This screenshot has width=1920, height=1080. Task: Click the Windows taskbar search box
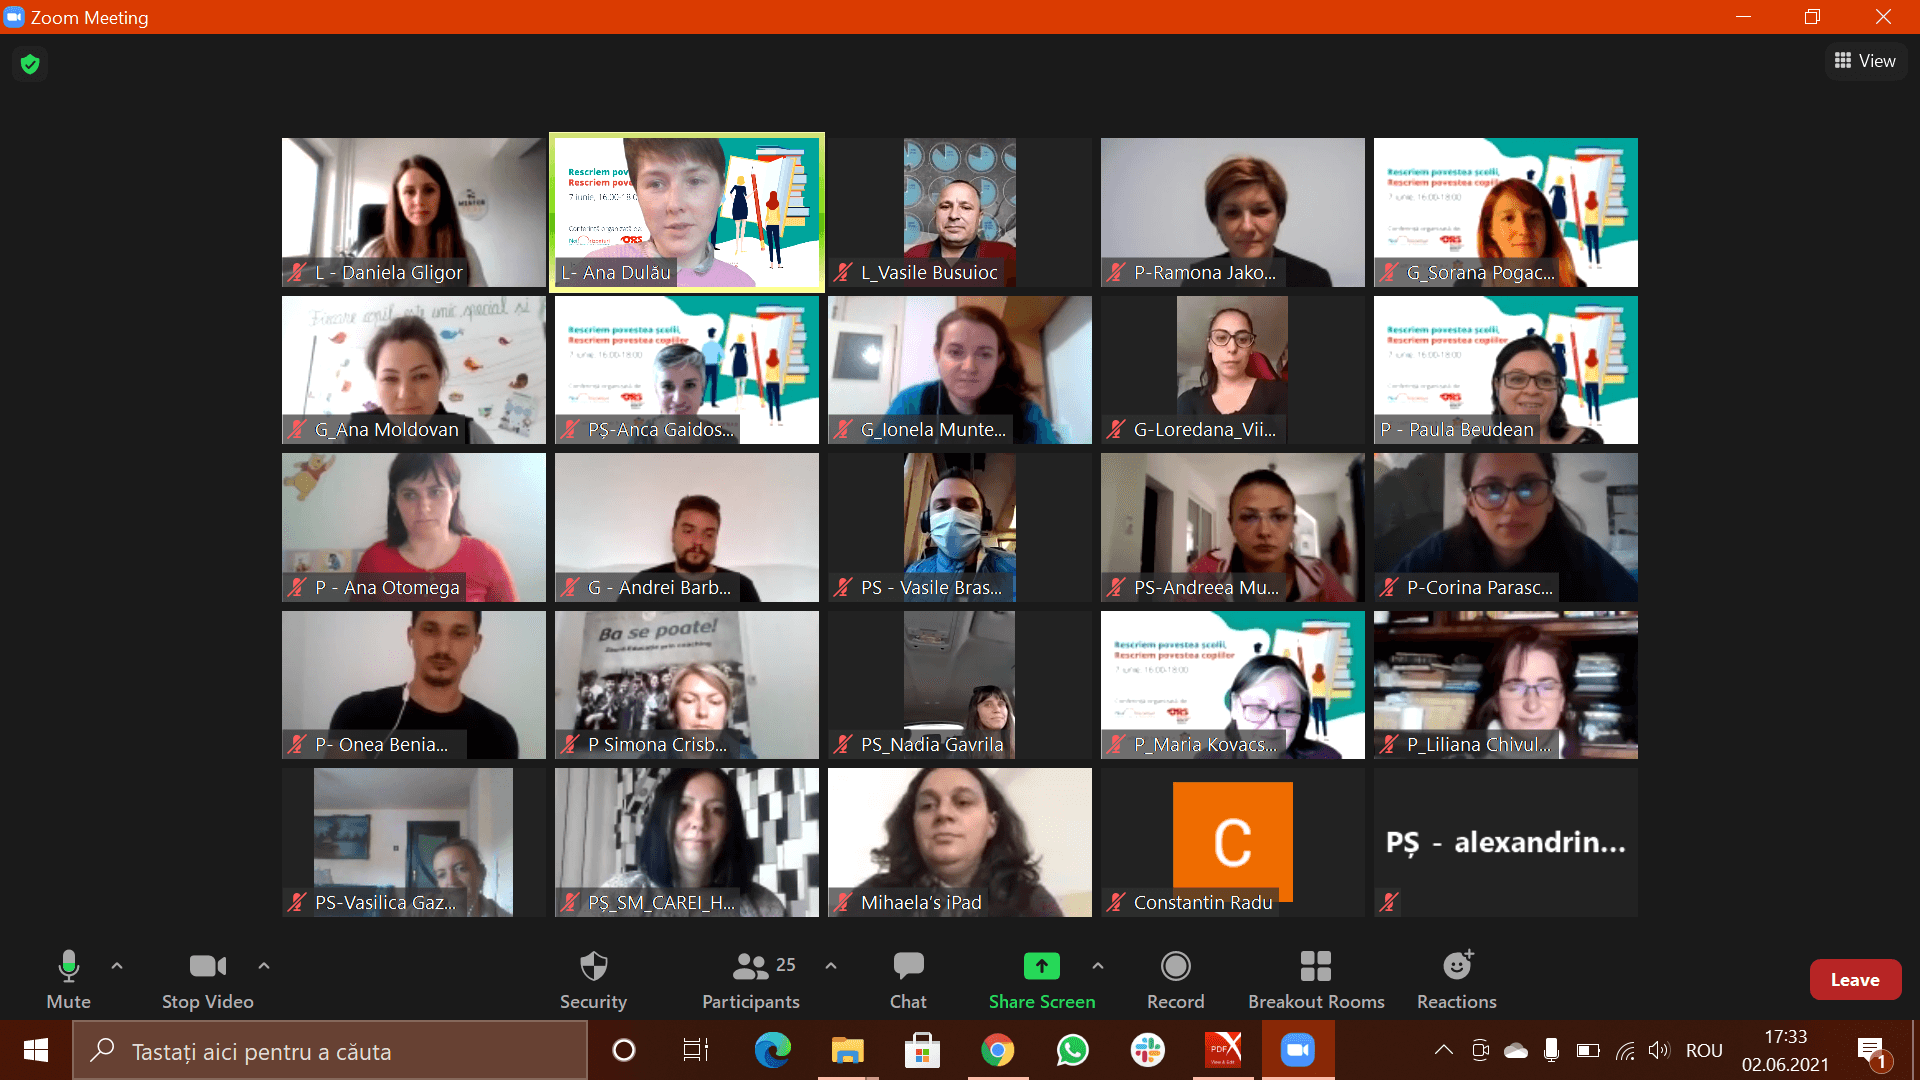tap(330, 1051)
